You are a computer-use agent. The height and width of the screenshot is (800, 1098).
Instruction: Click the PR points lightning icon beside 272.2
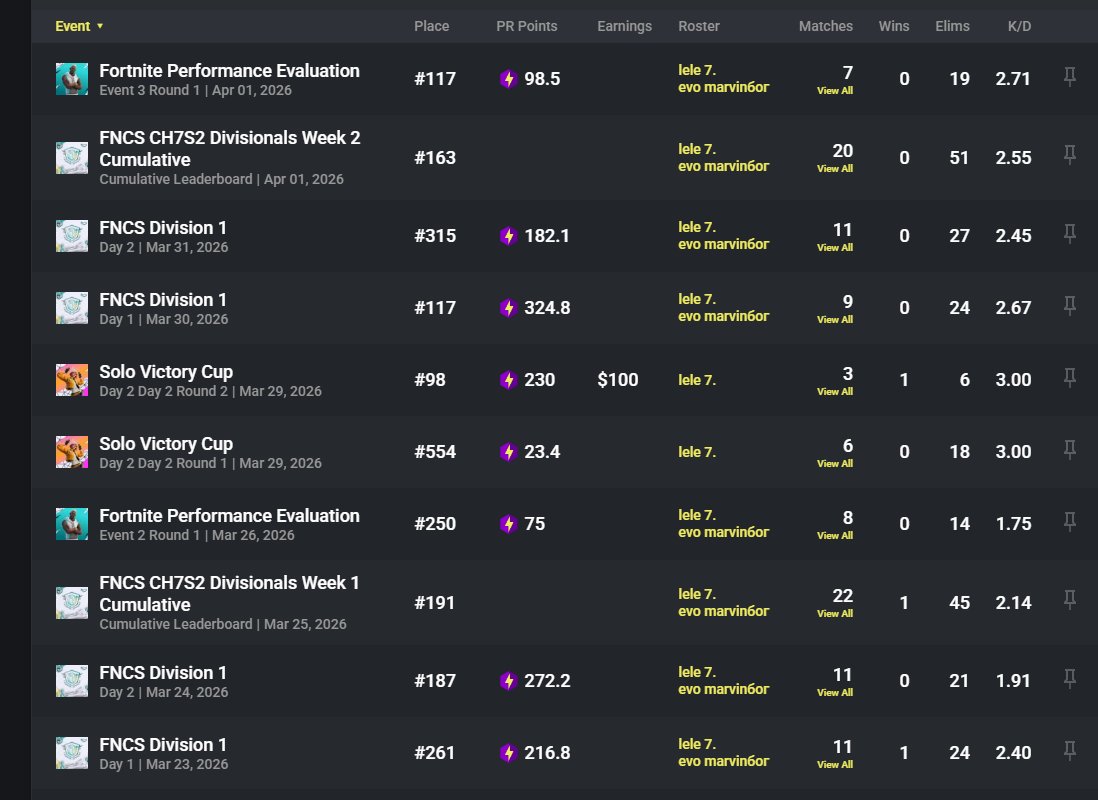(508, 681)
